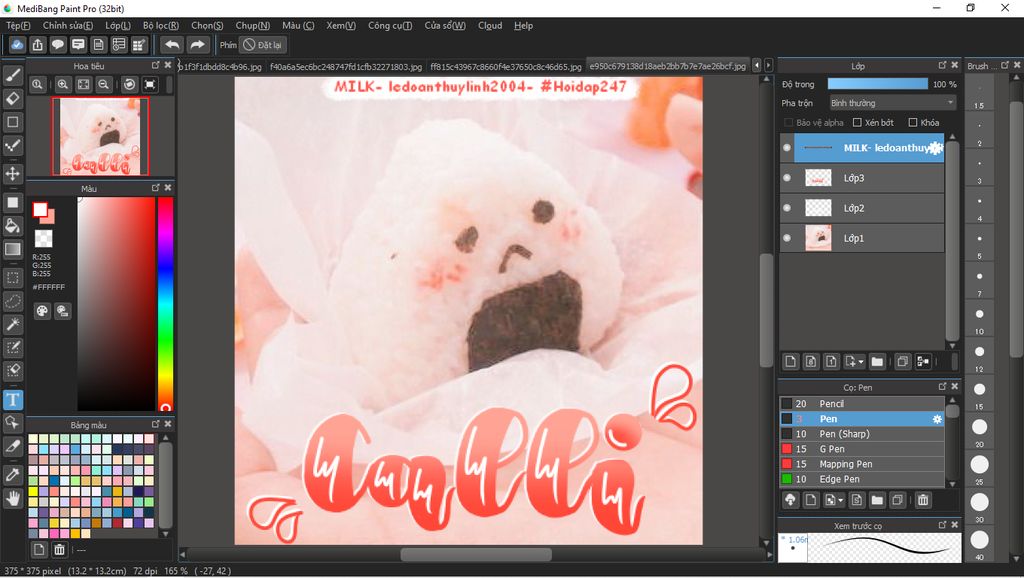Choose the Bucket fill tool
The height and width of the screenshot is (578, 1024).
click(x=13, y=225)
